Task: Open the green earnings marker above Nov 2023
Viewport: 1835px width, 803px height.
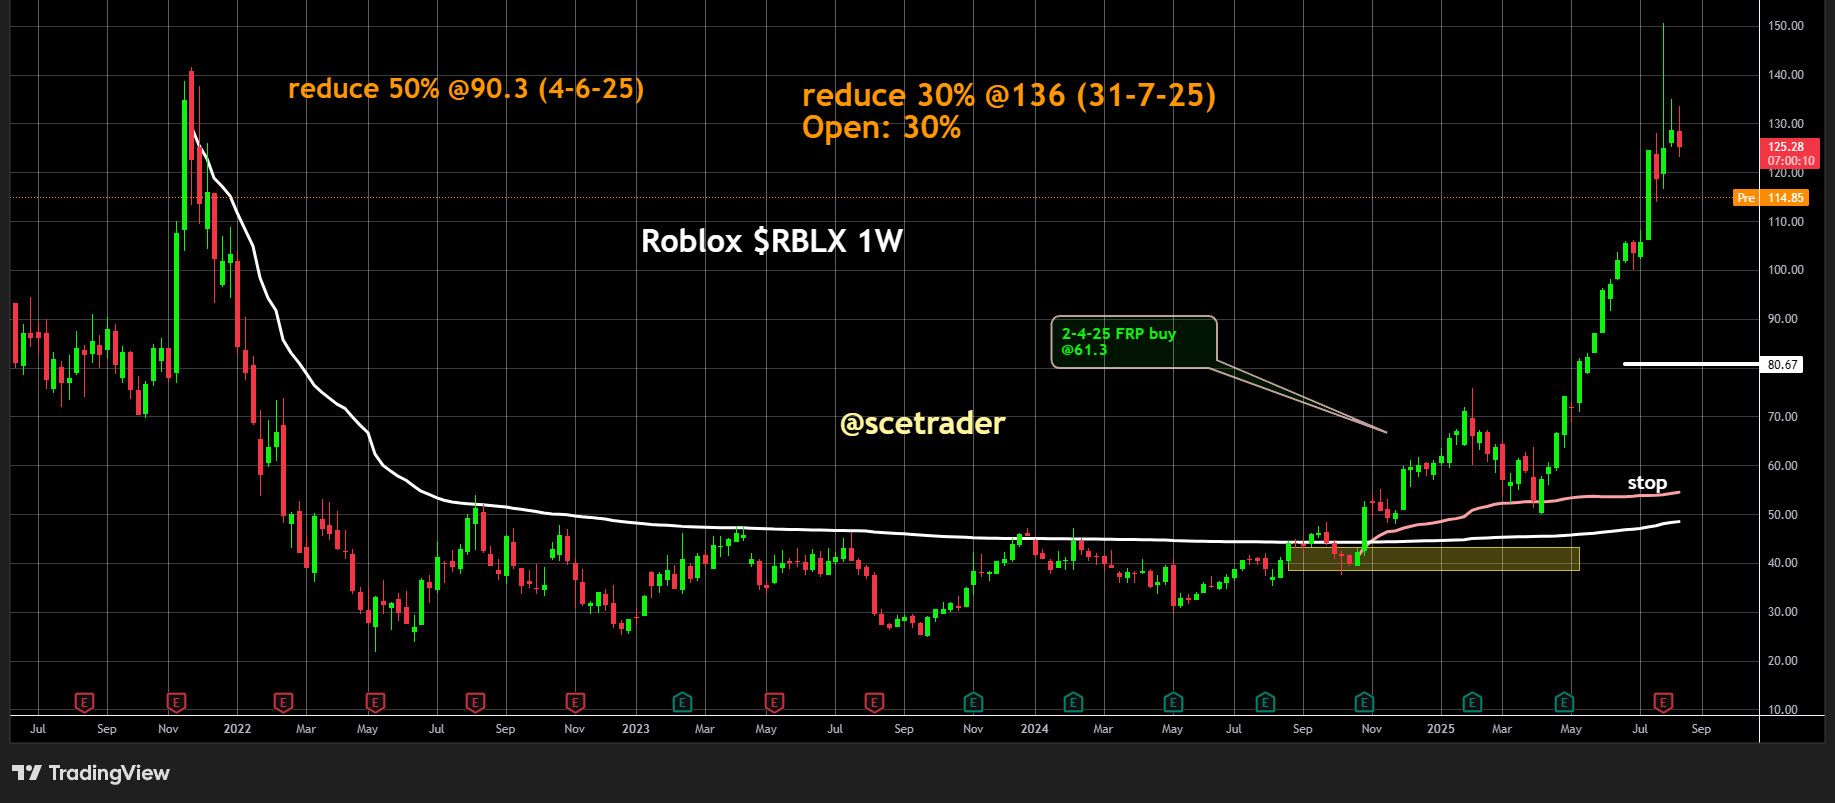Action: pos(973,703)
